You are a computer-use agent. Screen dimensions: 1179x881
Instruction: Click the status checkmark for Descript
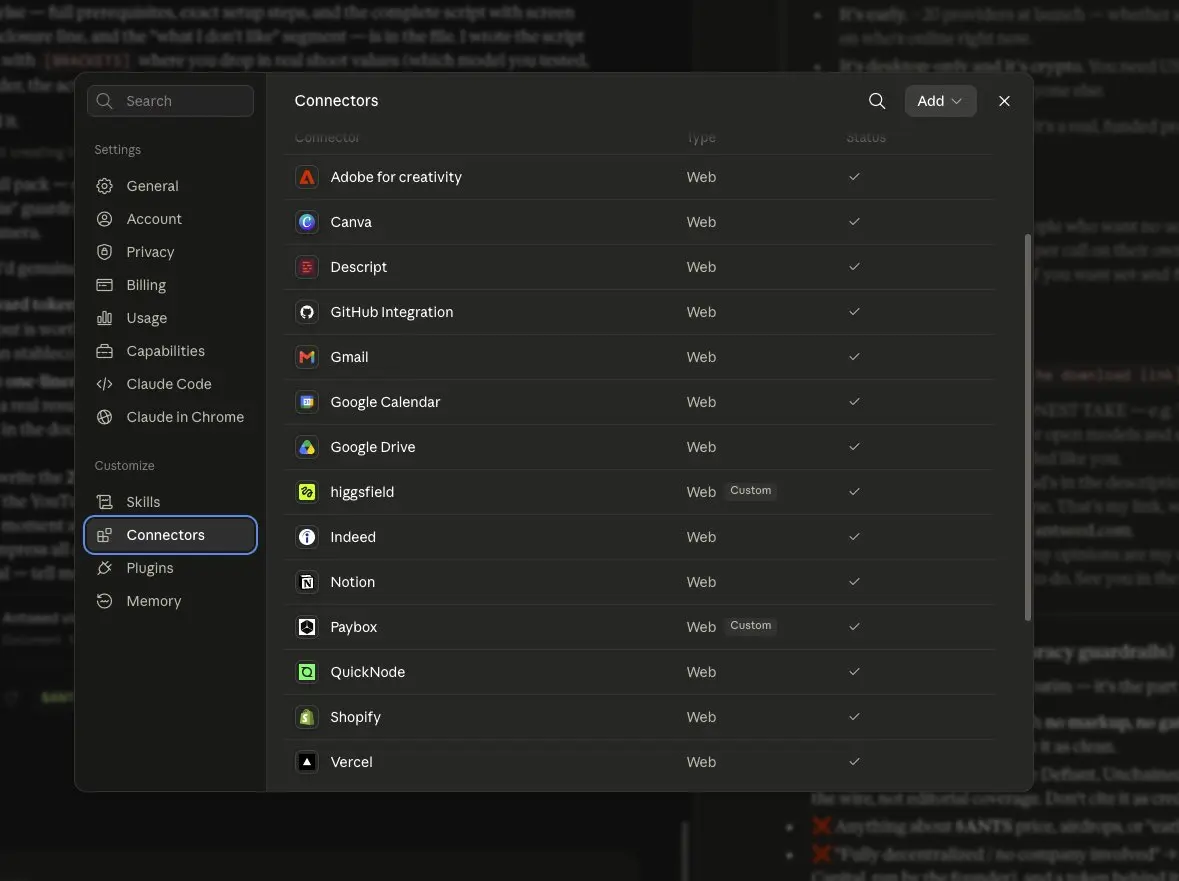pyautogui.click(x=854, y=267)
